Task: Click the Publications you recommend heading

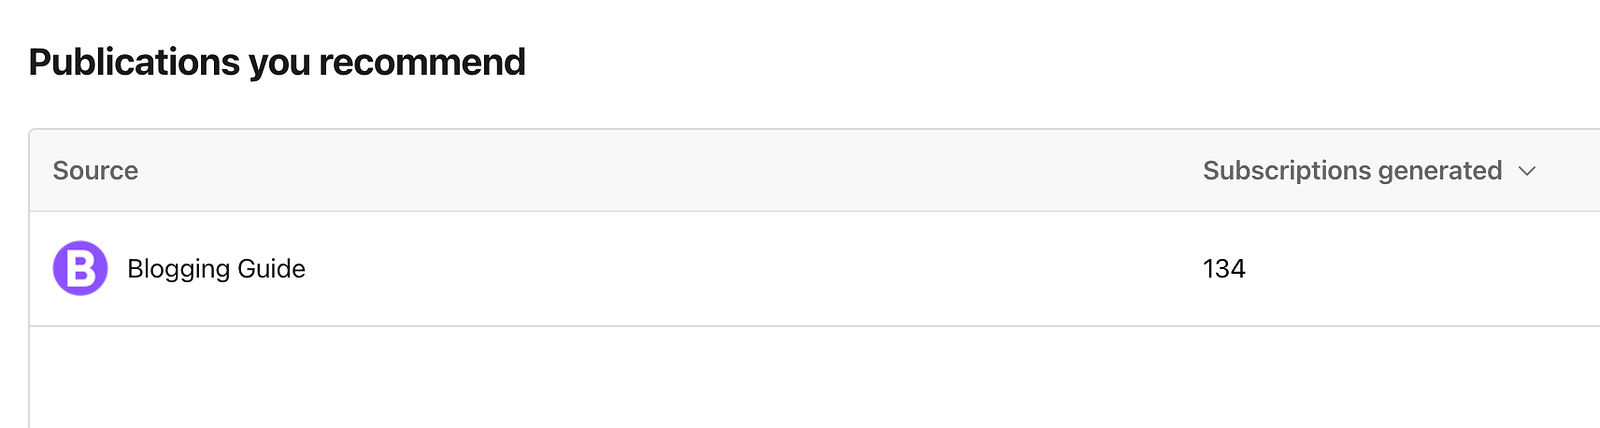Action: click(x=277, y=62)
